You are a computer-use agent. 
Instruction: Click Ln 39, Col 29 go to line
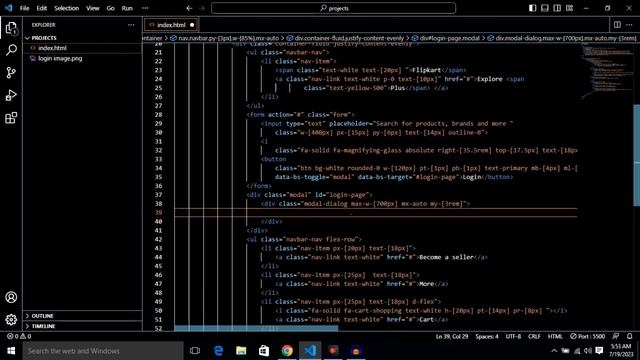click(452, 336)
